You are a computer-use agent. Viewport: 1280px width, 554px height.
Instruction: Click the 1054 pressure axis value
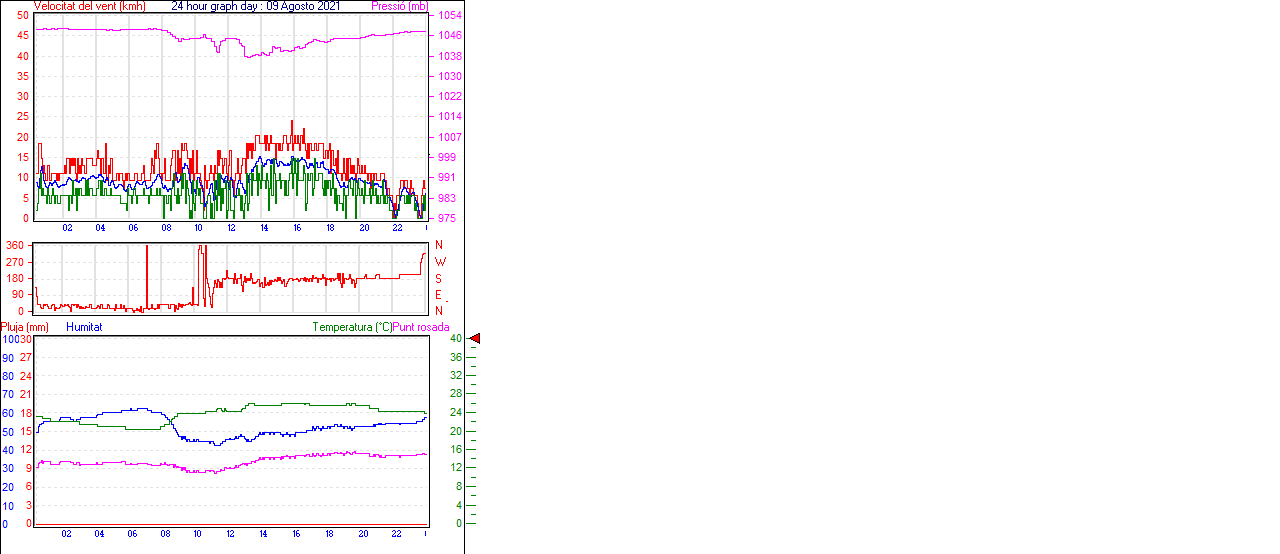click(449, 16)
